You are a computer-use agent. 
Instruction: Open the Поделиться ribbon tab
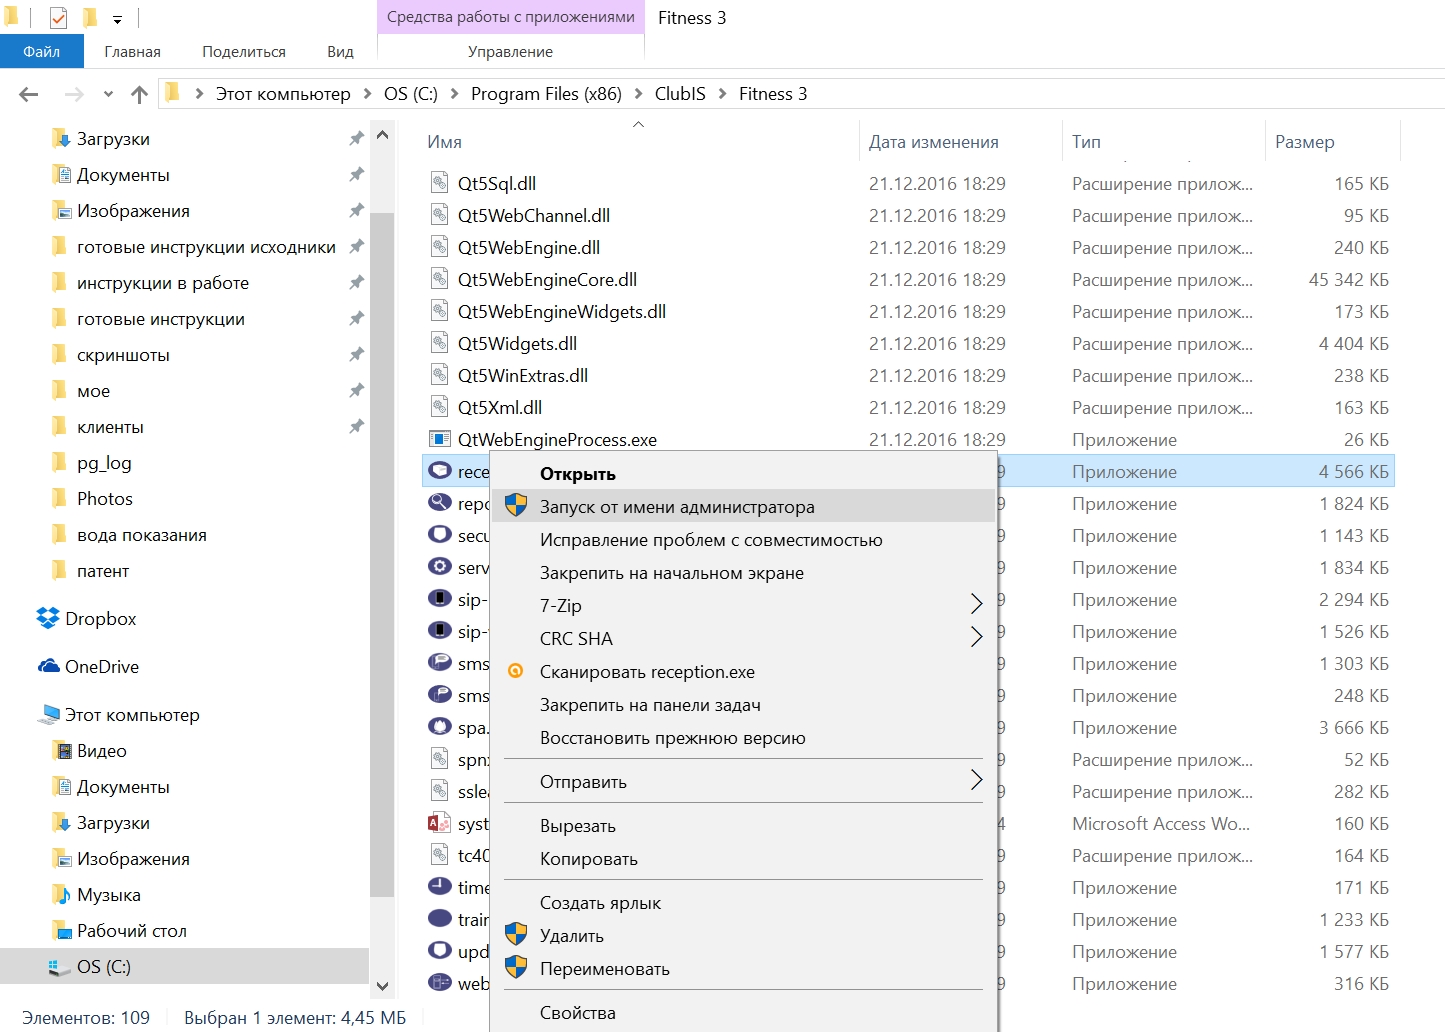[x=243, y=52]
